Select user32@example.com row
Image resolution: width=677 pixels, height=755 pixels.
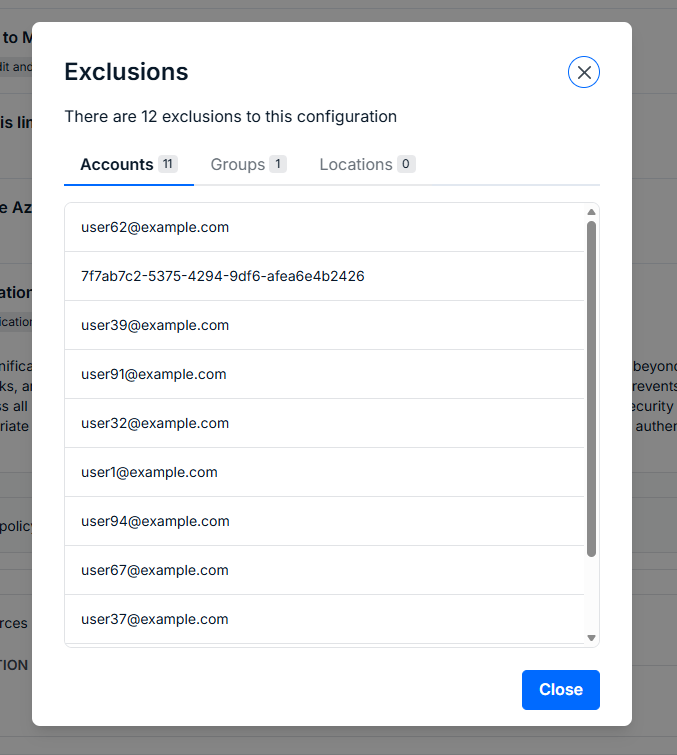click(x=325, y=423)
